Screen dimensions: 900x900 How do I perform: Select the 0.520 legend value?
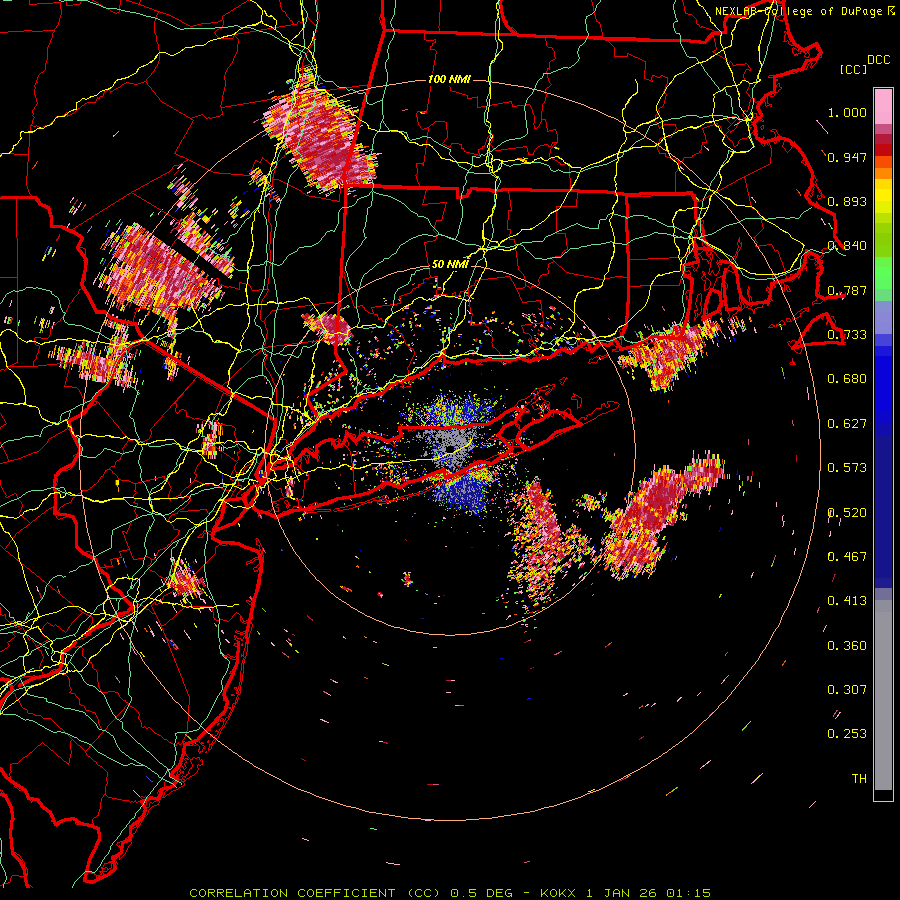(847, 513)
